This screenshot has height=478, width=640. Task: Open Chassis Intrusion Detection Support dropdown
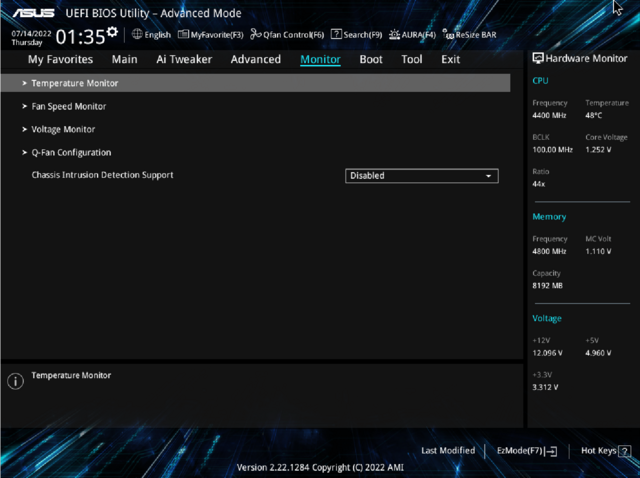(x=421, y=176)
